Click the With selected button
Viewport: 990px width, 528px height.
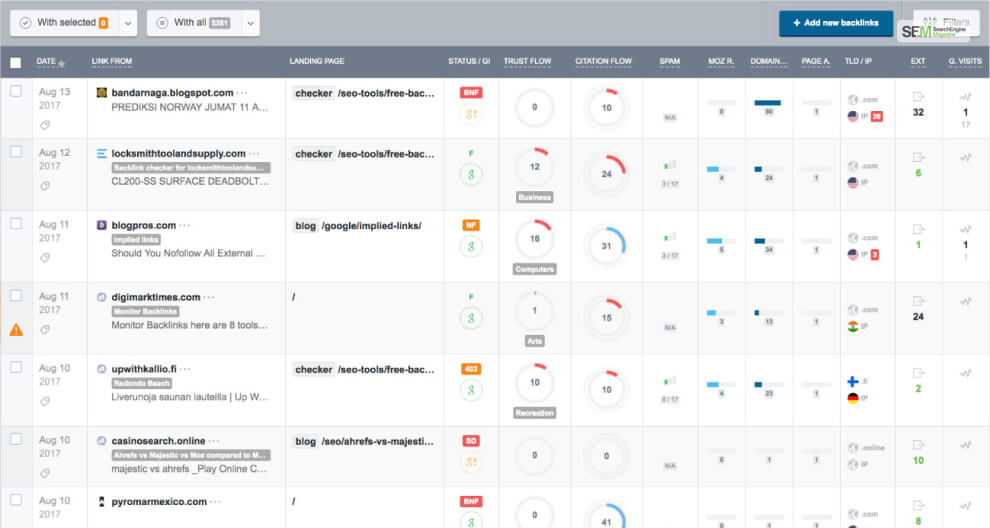(65, 23)
